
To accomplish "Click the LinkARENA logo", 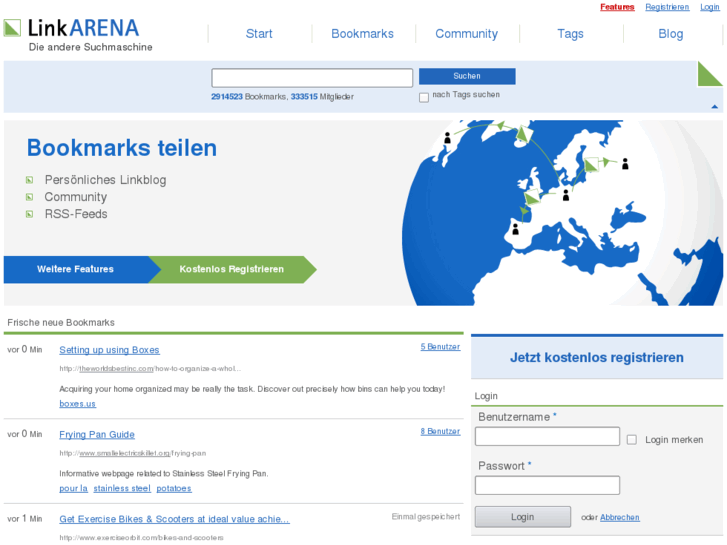I will click(x=71, y=28).
